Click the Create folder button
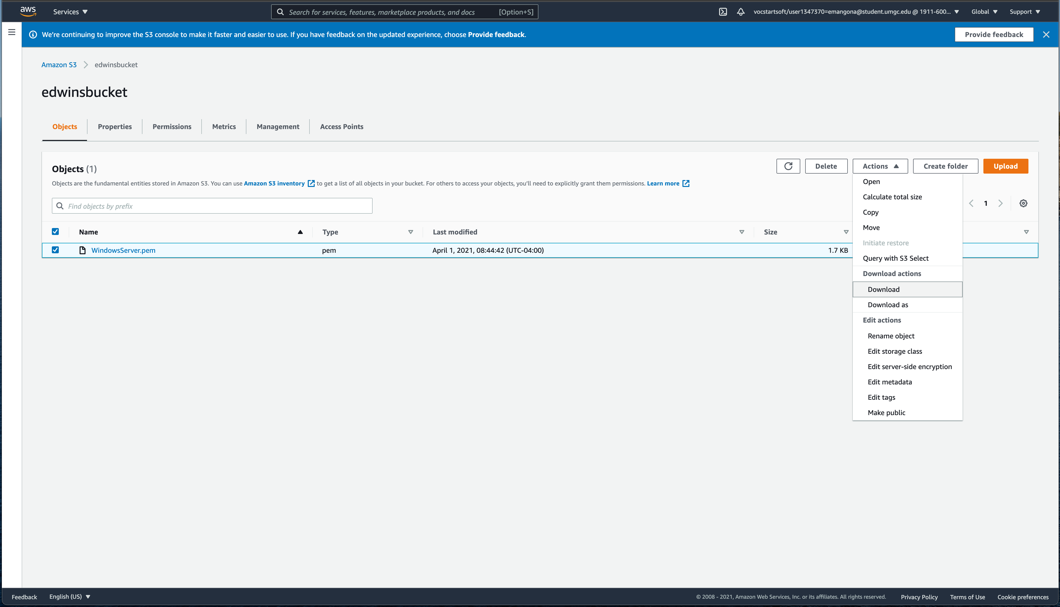The width and height of the screenshot is (1060, 607). (946, 166)
